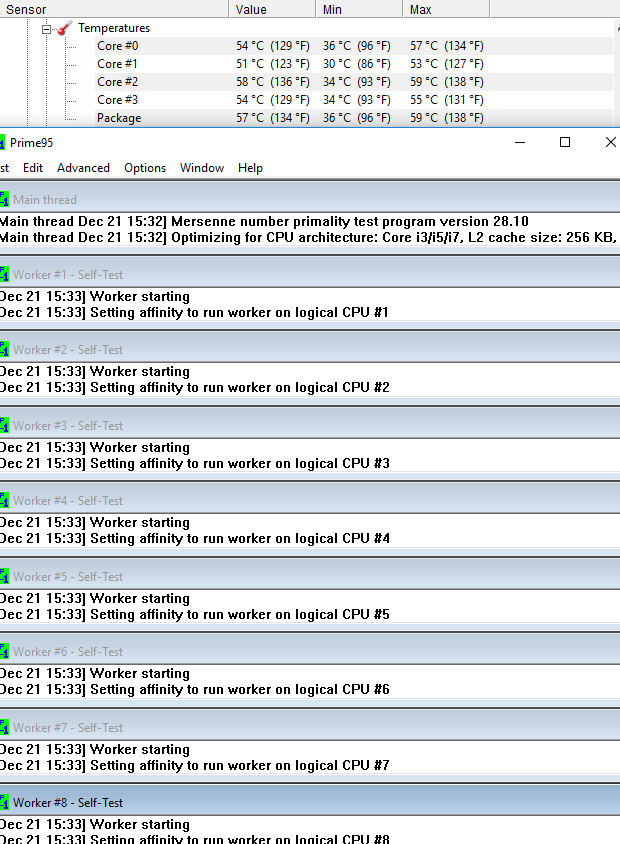Collapse the Temperatures tree node

tap(47, 29)
